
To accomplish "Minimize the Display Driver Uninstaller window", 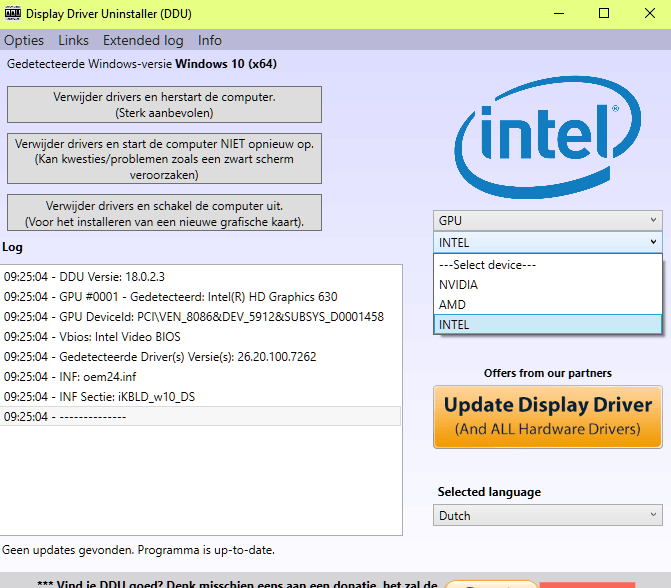I will [557, 14].
